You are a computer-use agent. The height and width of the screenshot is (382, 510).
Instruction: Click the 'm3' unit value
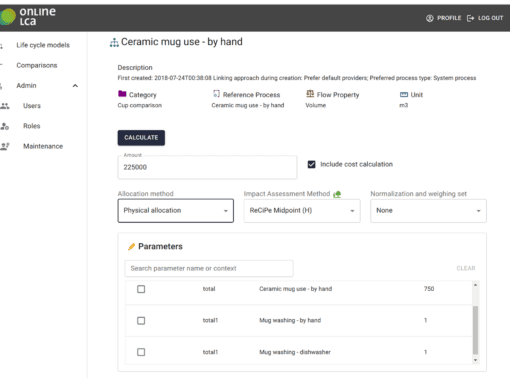pos(403,105)
